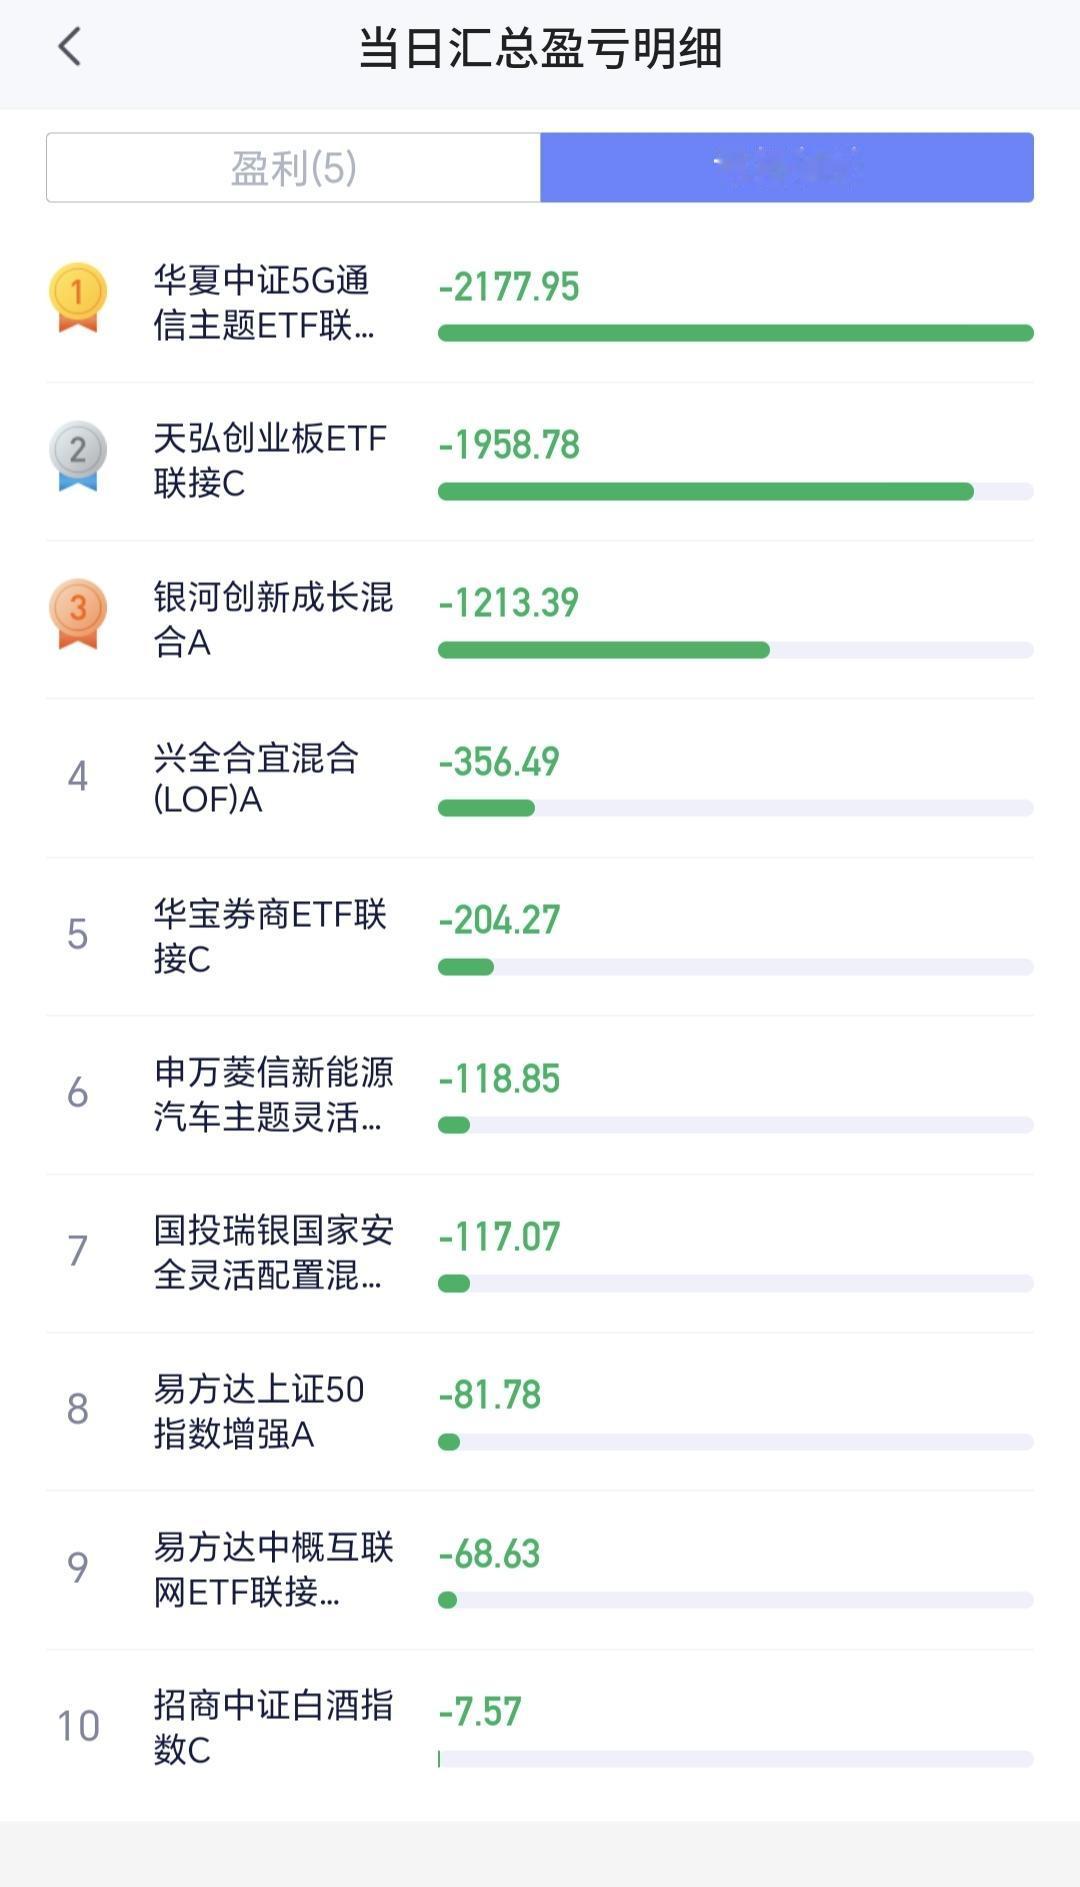Screen dimensions: 1080x1887
Task: Select 申万菱信新能源汽车主题 fund
Action: pos(273,1094)
